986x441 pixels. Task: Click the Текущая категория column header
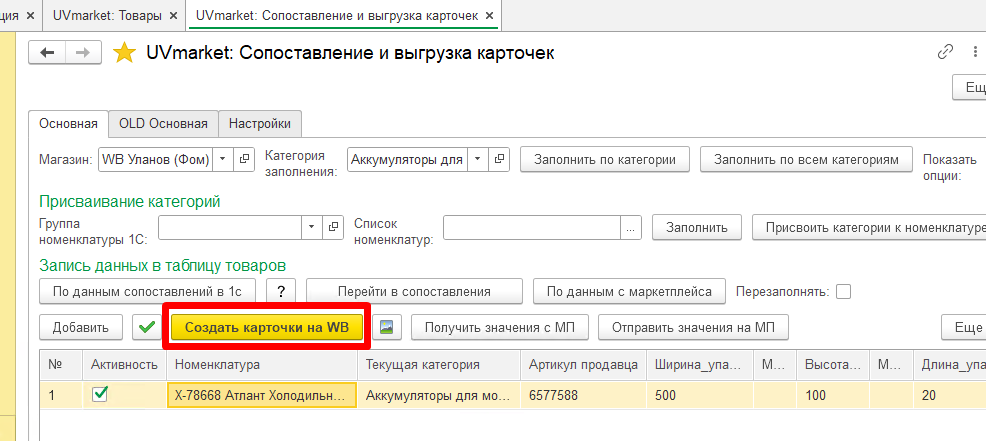pyautogui.click(x=439, y=365)
